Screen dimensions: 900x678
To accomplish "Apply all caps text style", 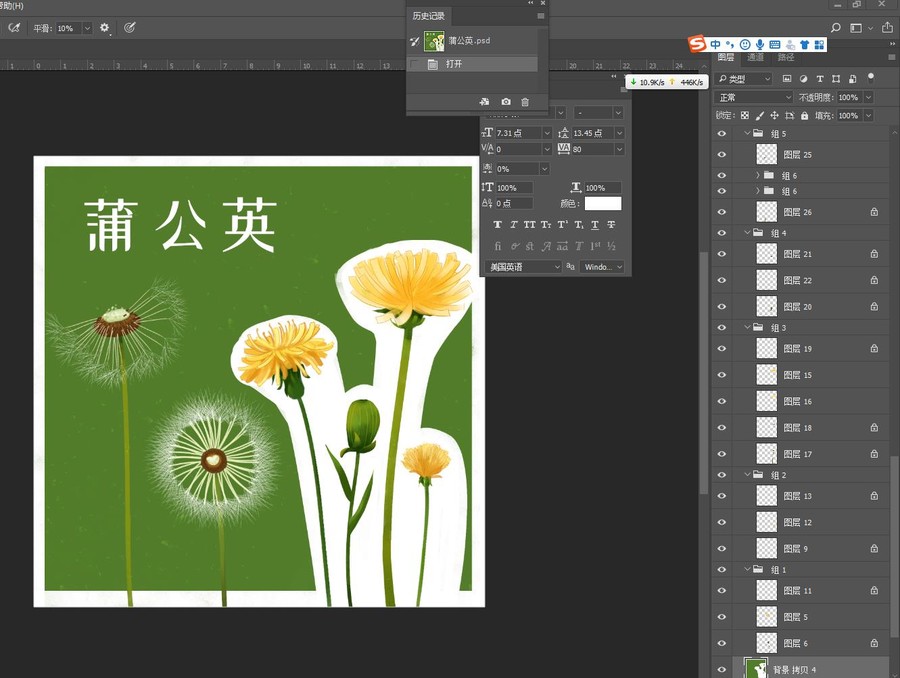I will click(x=529, y=224).
